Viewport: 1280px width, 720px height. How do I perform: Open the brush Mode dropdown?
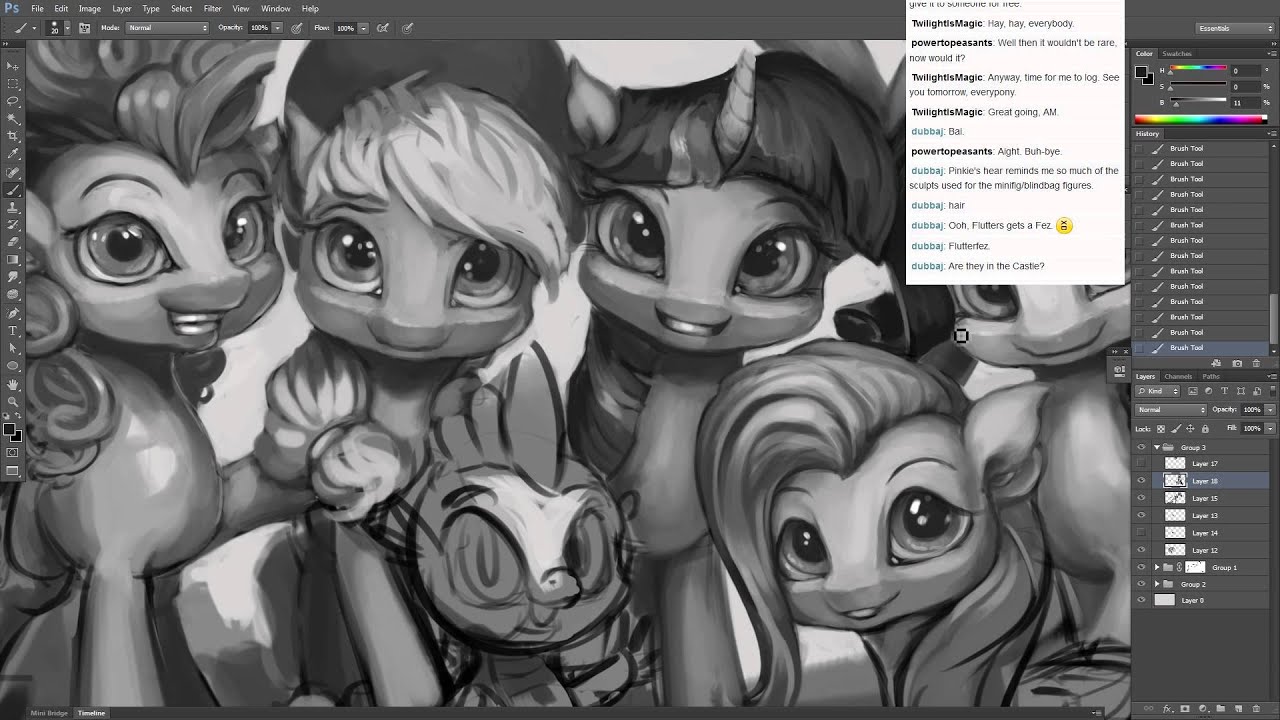pos(168,28)
